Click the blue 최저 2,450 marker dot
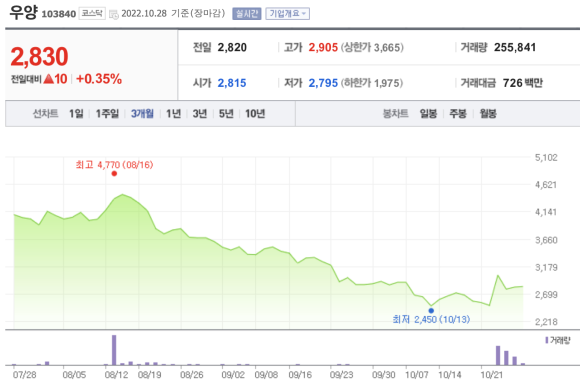This screenshot has height=392, width=580. coord(431,311)
